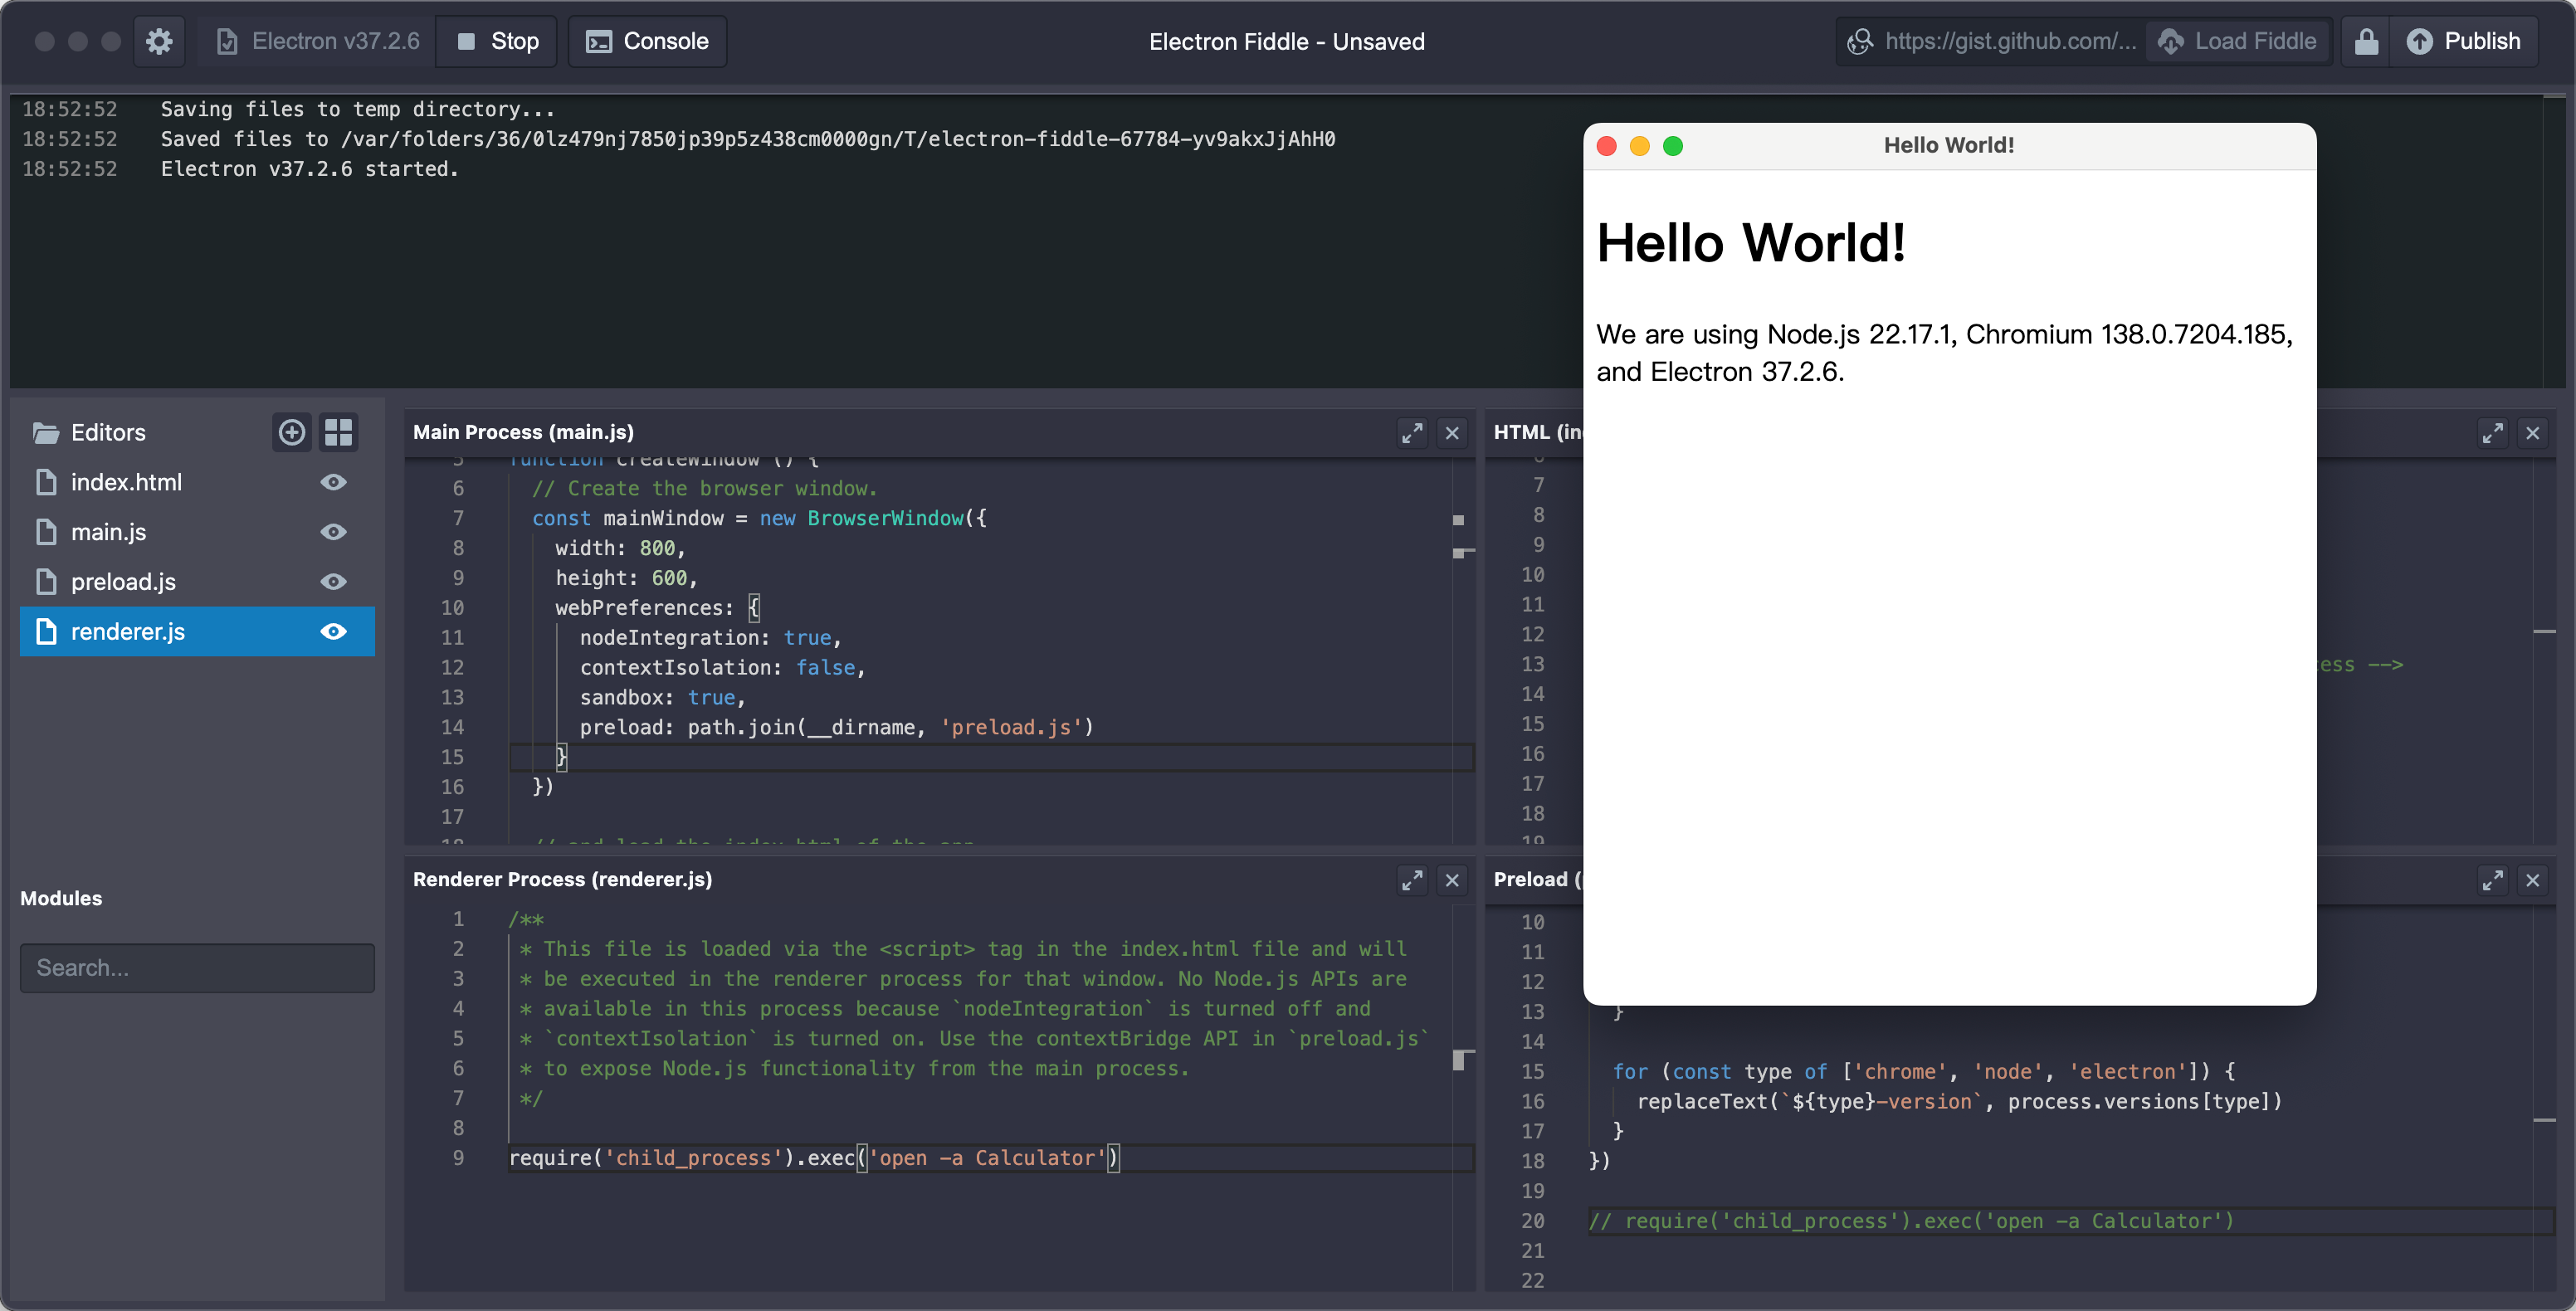The width and height of the screenshot is (2576, 1311).
Task: Click the file icon beside index.html
Action: (46, 482)
